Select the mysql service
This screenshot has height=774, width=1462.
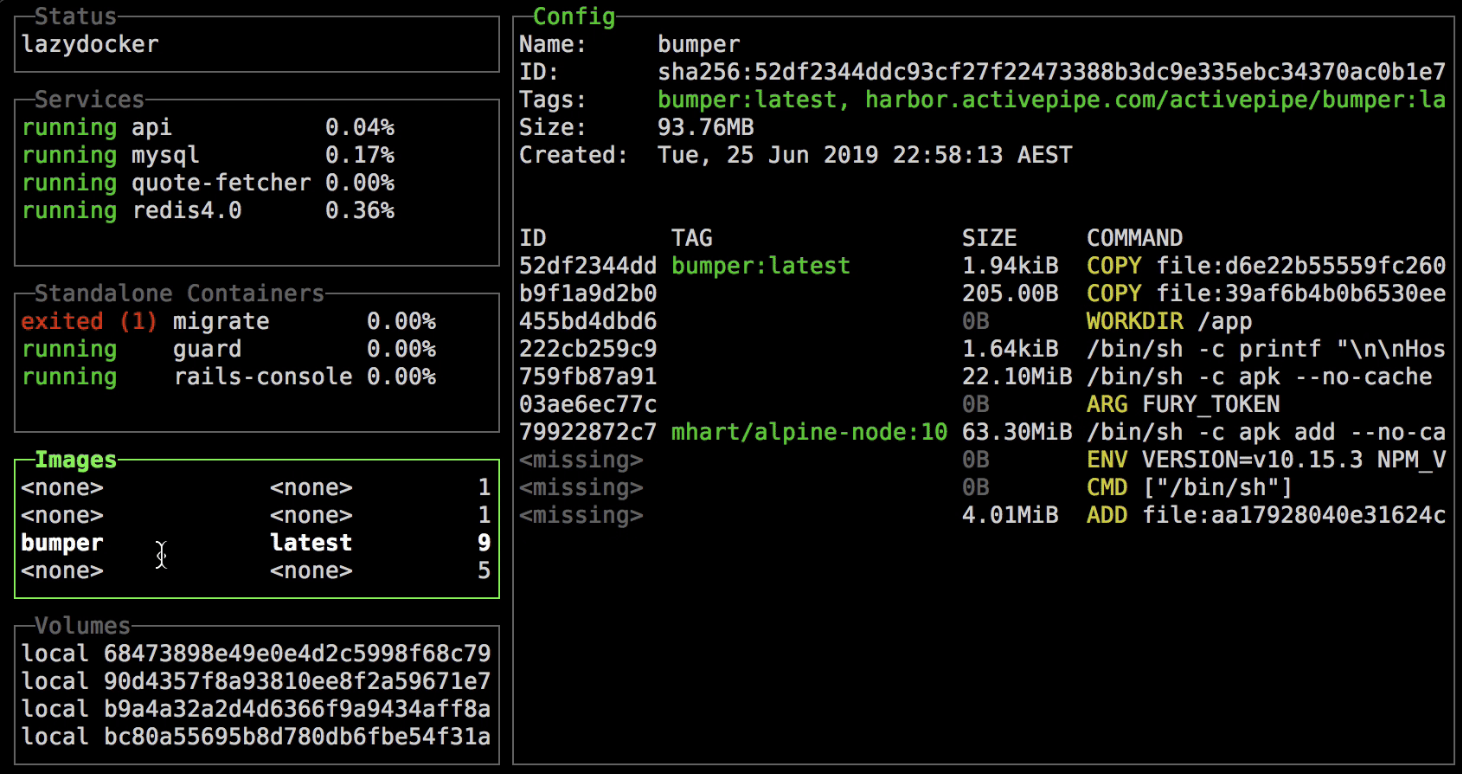click(x=207, y=156)
